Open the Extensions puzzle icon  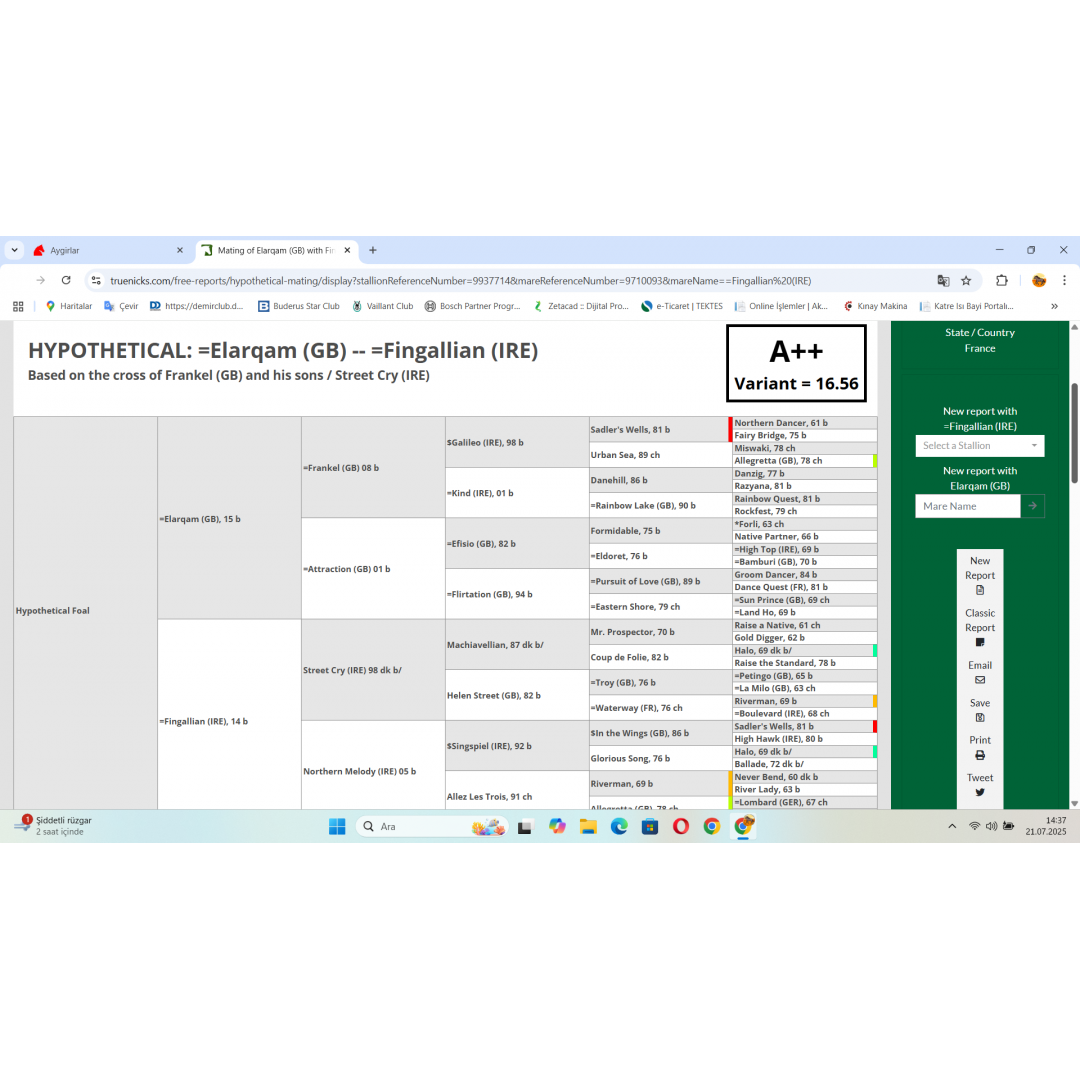tap(1002, 281)
